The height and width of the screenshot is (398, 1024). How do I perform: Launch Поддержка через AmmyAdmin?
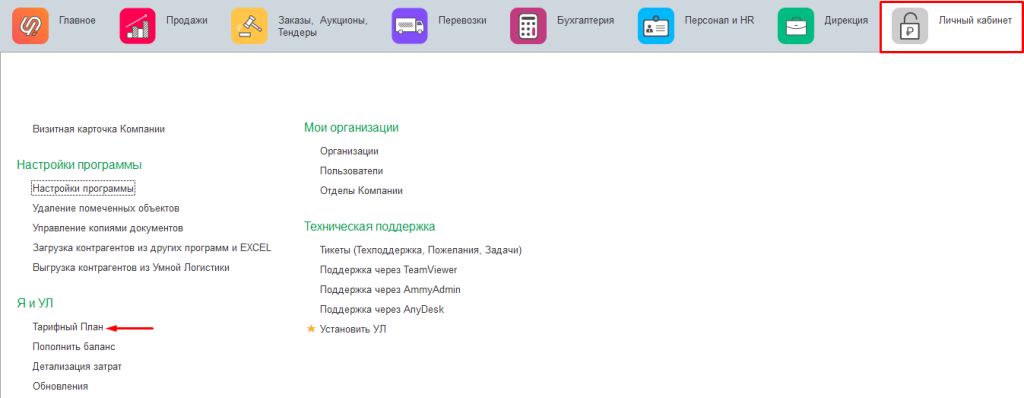pyautogui.click(x=391, y=289)
